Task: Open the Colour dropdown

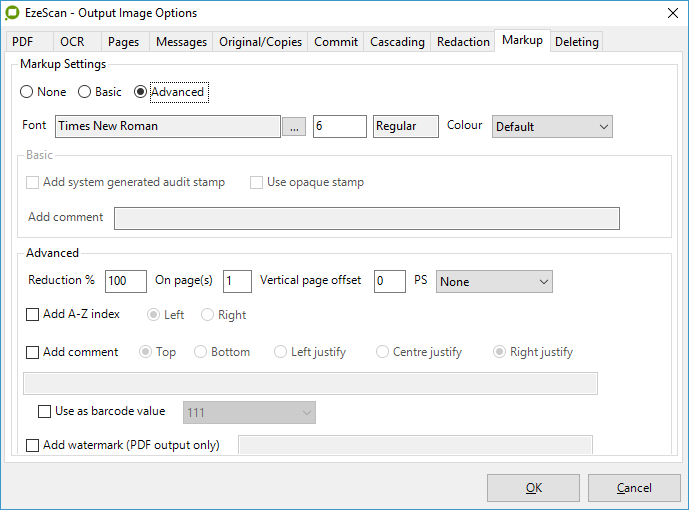Action: [552, 126]
